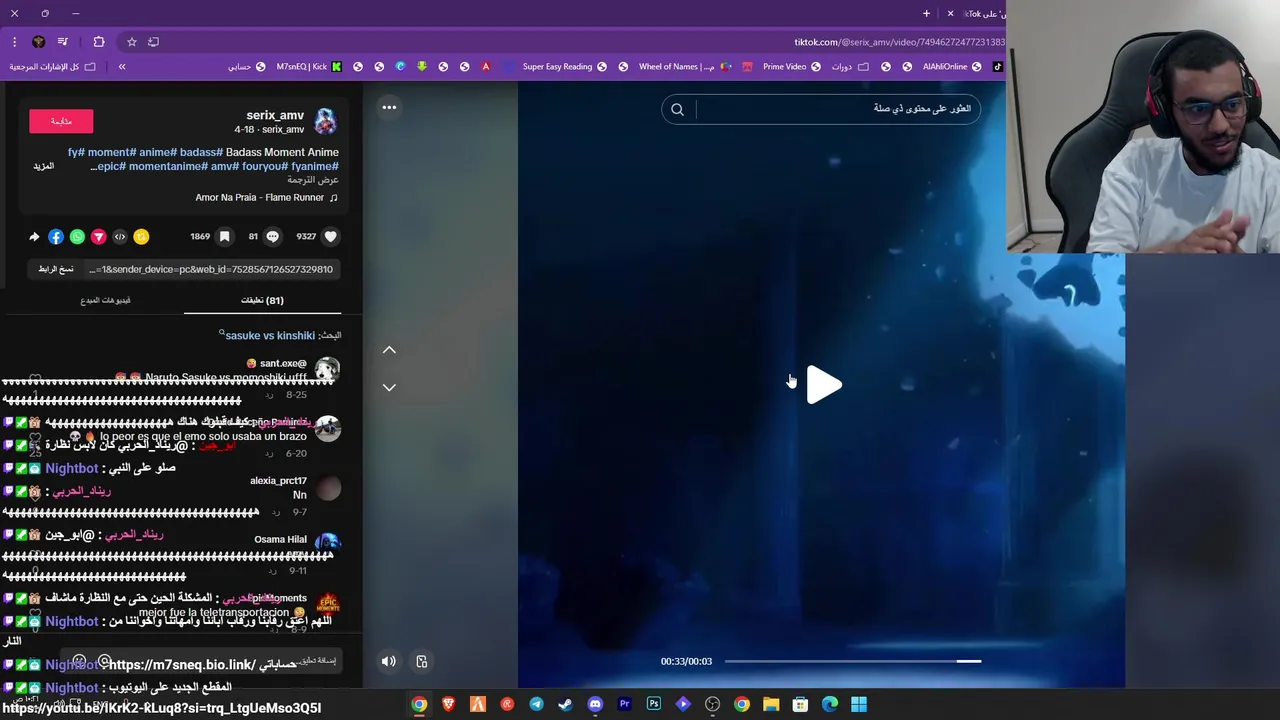Open the Chrome media controls icon
The width and height of the screenshot is (1280, 720).
[x=63, y=42]
